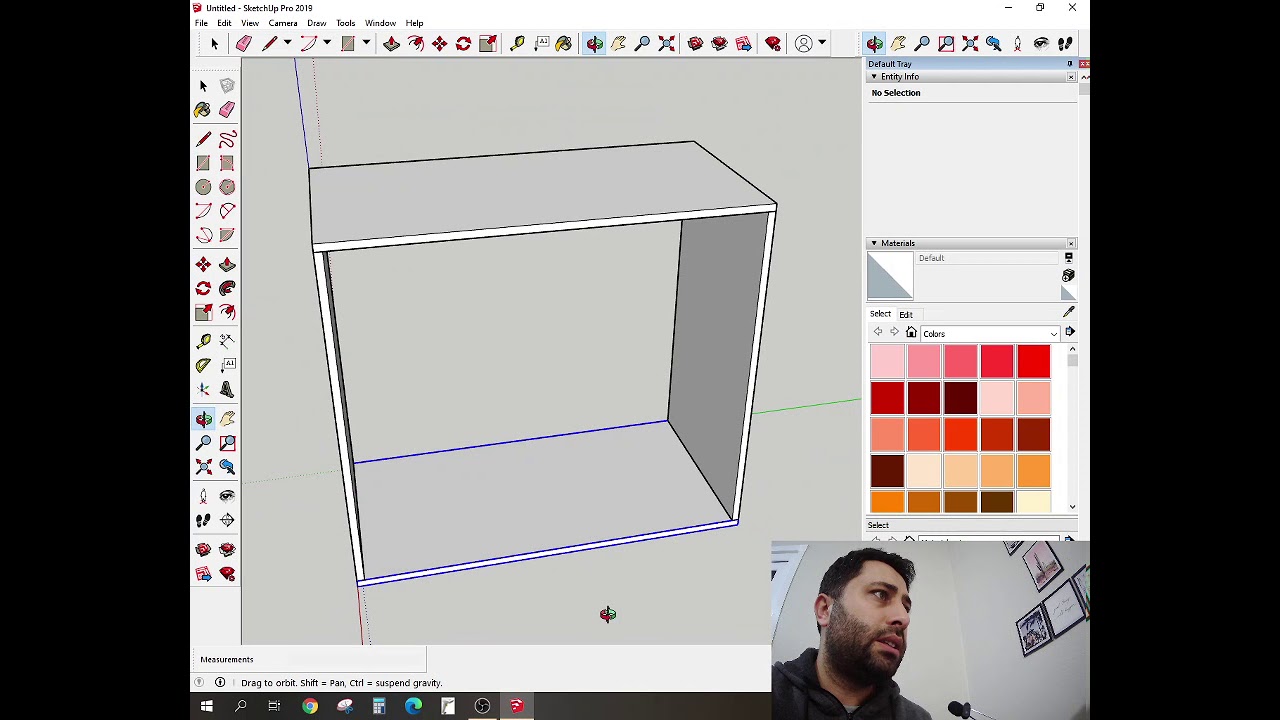Viewport: 1280px width, 720px height.
Task: Open the Camera menu
Action: pos(283,23)
